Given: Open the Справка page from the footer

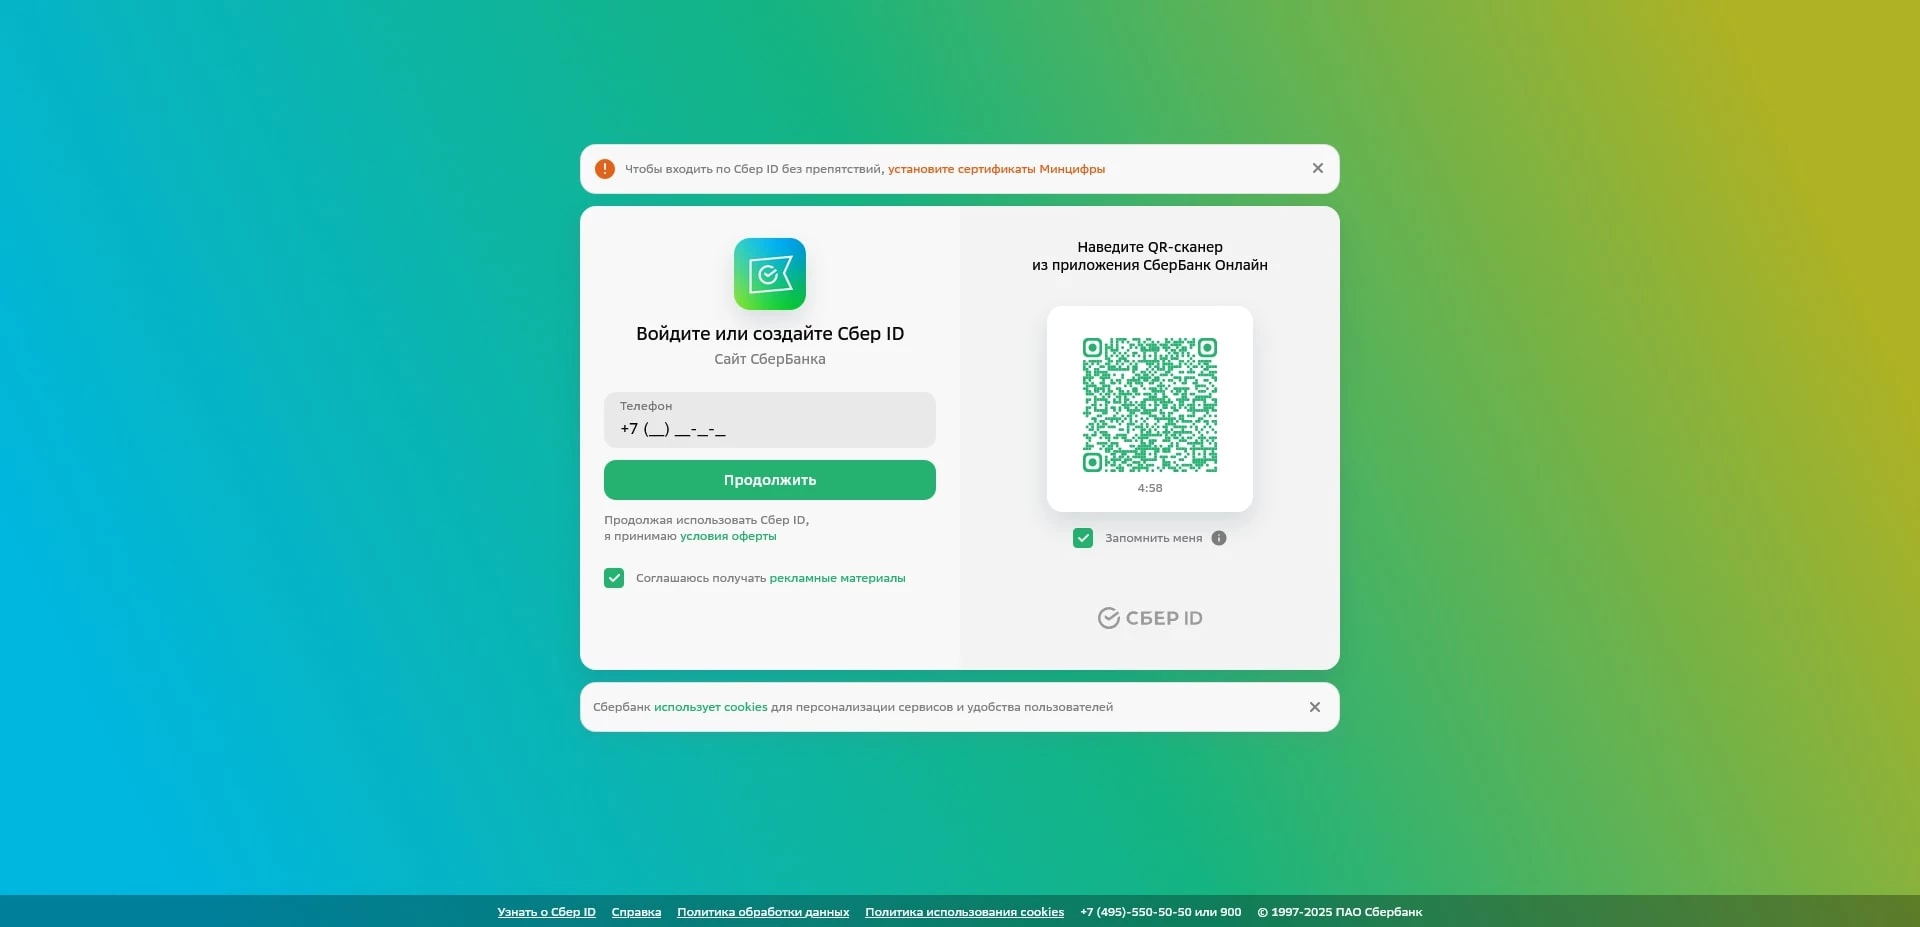Looking at the screenshot, I should (x=635, y=911).
